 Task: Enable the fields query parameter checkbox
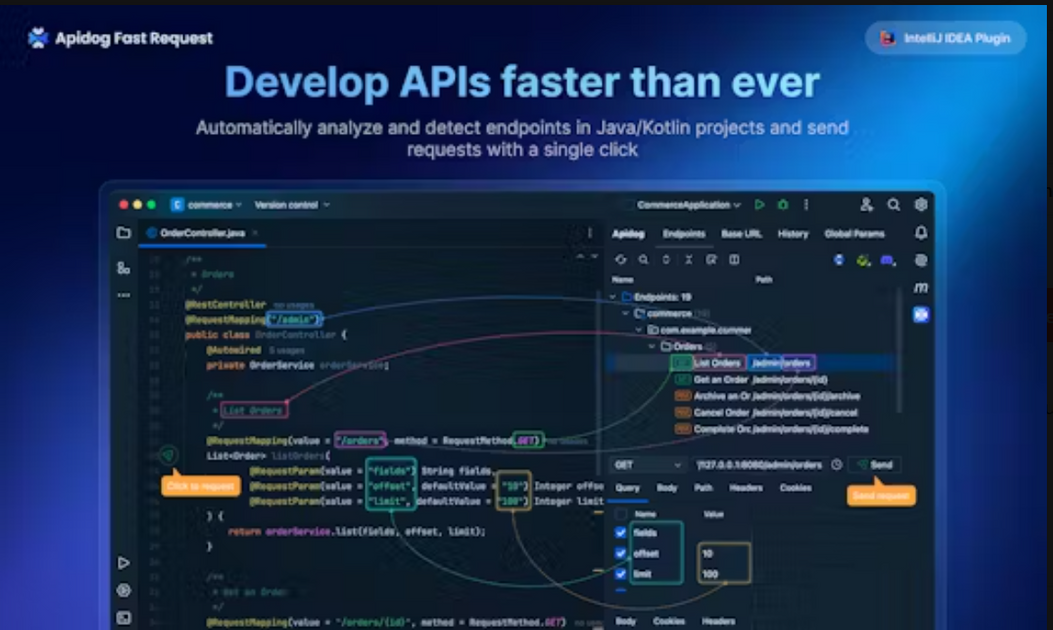(622, 533)
